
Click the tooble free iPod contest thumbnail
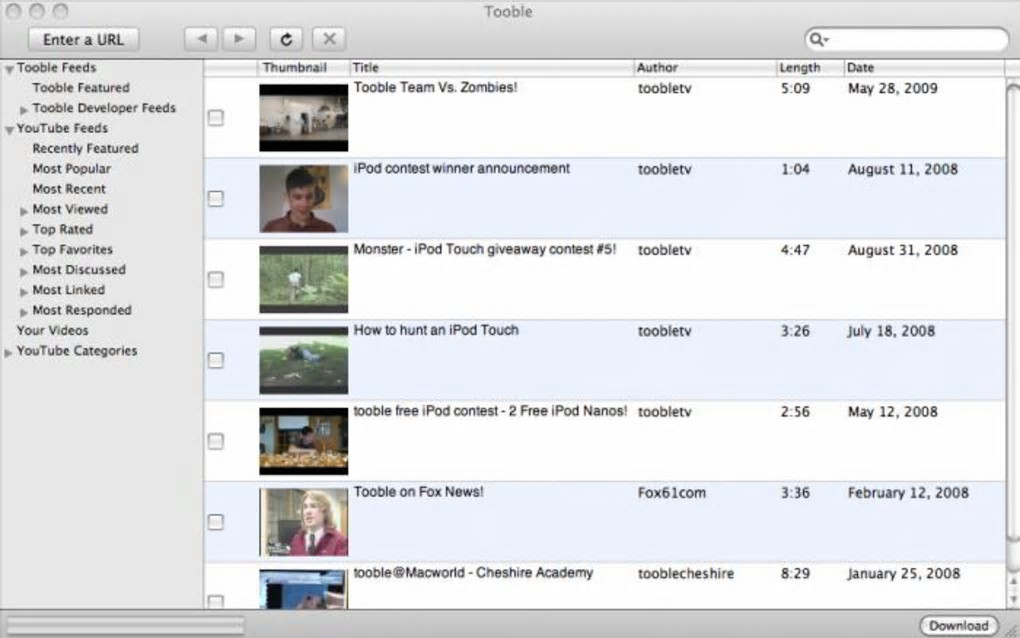(304, 442)
